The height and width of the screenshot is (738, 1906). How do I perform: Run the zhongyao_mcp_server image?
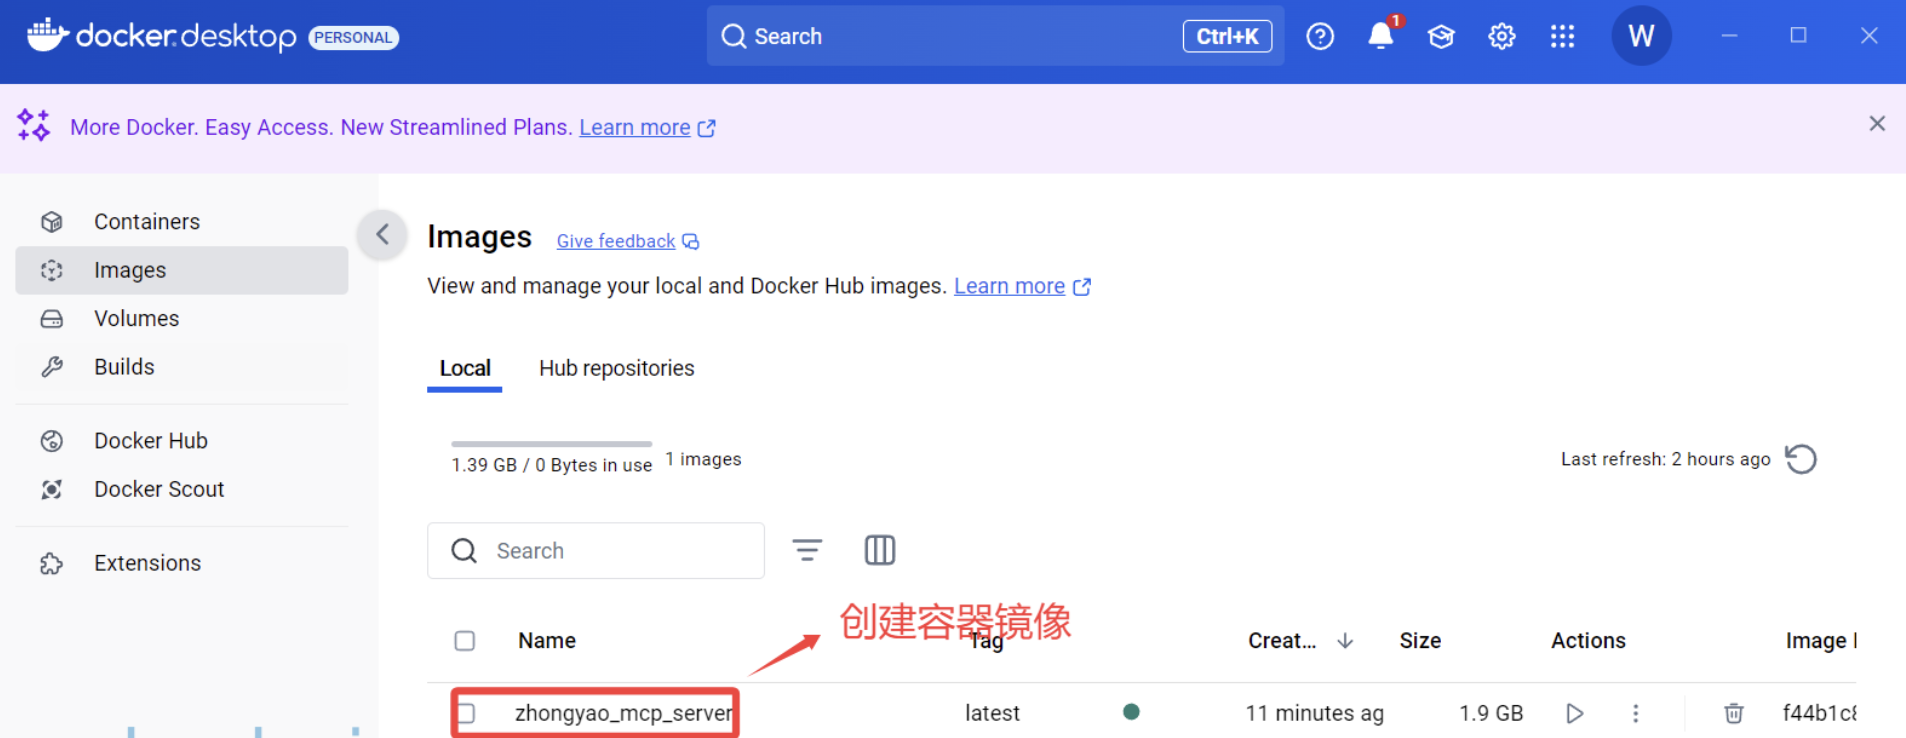(1575, 713)
